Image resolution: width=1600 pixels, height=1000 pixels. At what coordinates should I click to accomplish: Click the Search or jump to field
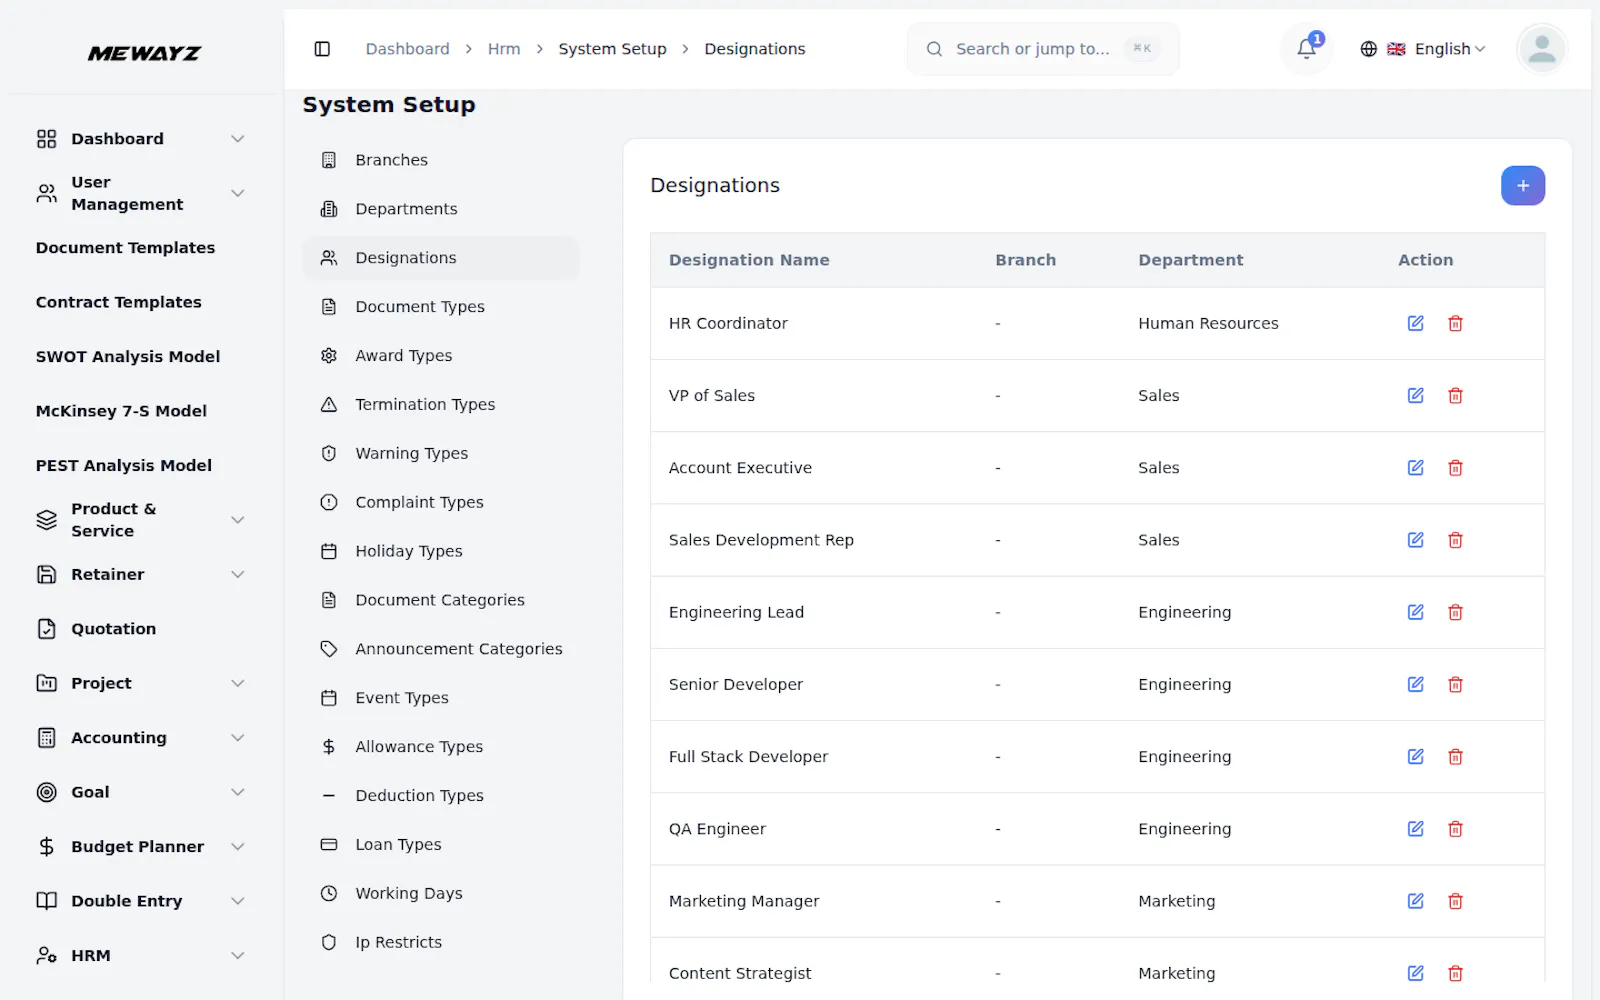pyautogui.click(x=1042, y=49)
